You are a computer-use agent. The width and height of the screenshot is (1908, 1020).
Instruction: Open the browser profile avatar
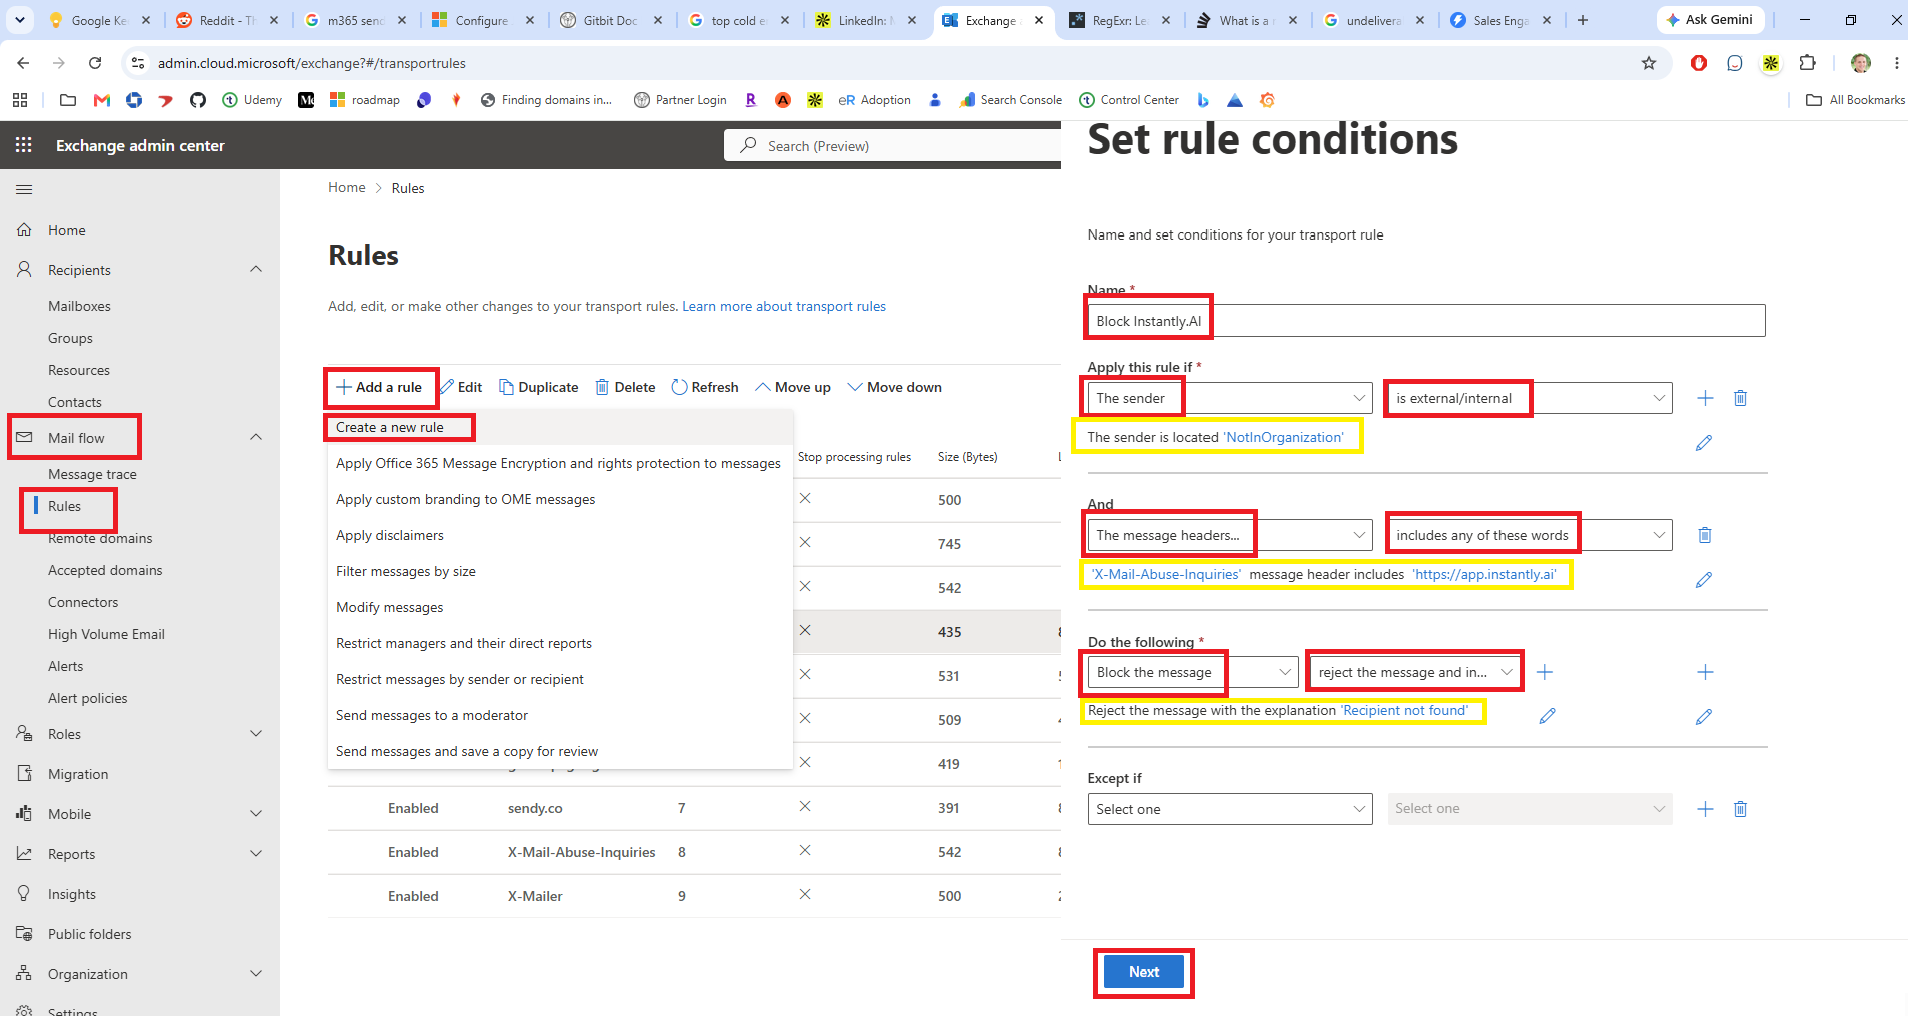[1861, 63]
